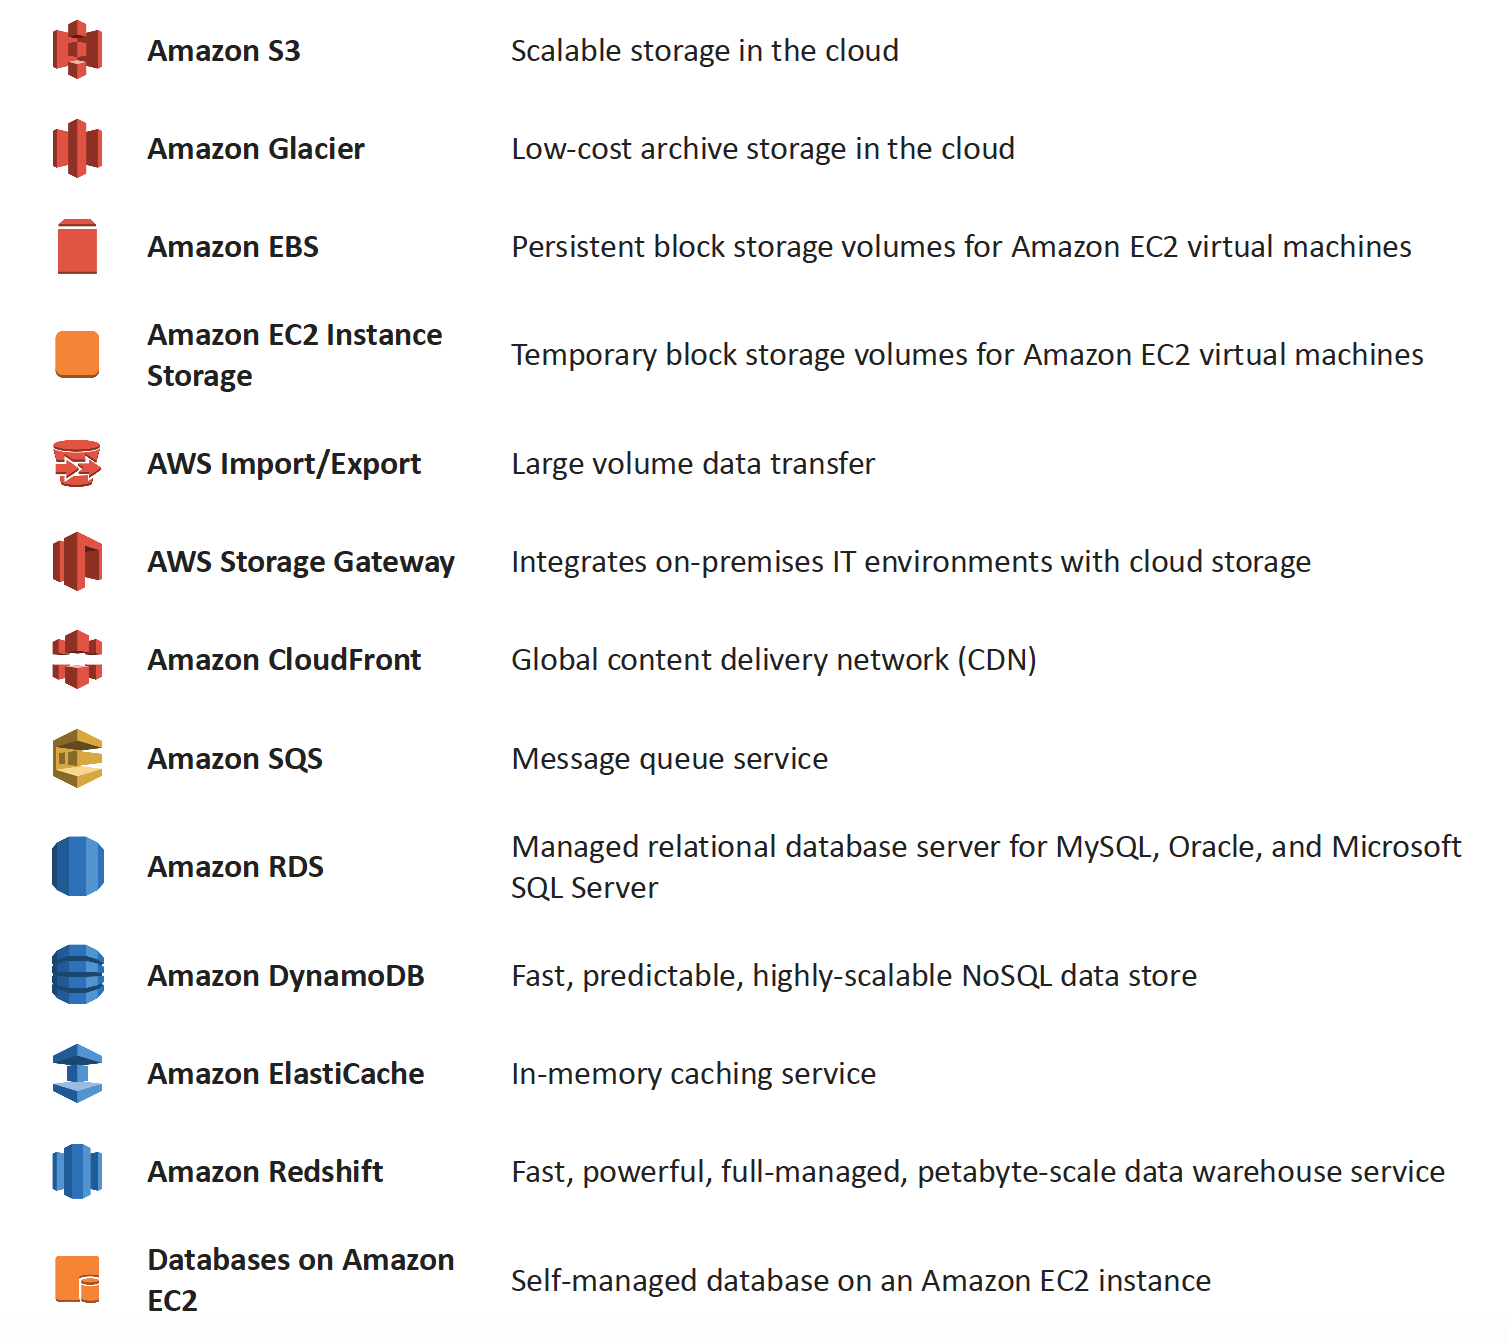Click the red Amazon EBS volume icon

(77, 246)
